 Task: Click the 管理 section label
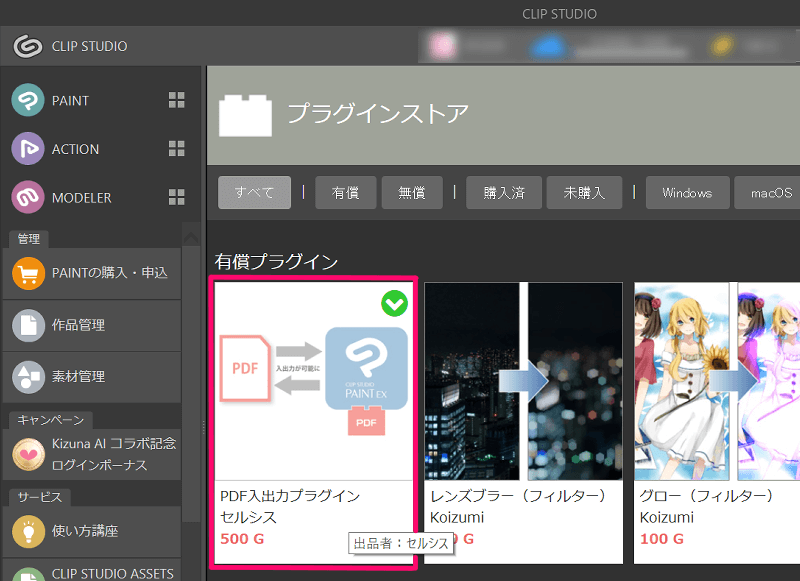(29, 239)
